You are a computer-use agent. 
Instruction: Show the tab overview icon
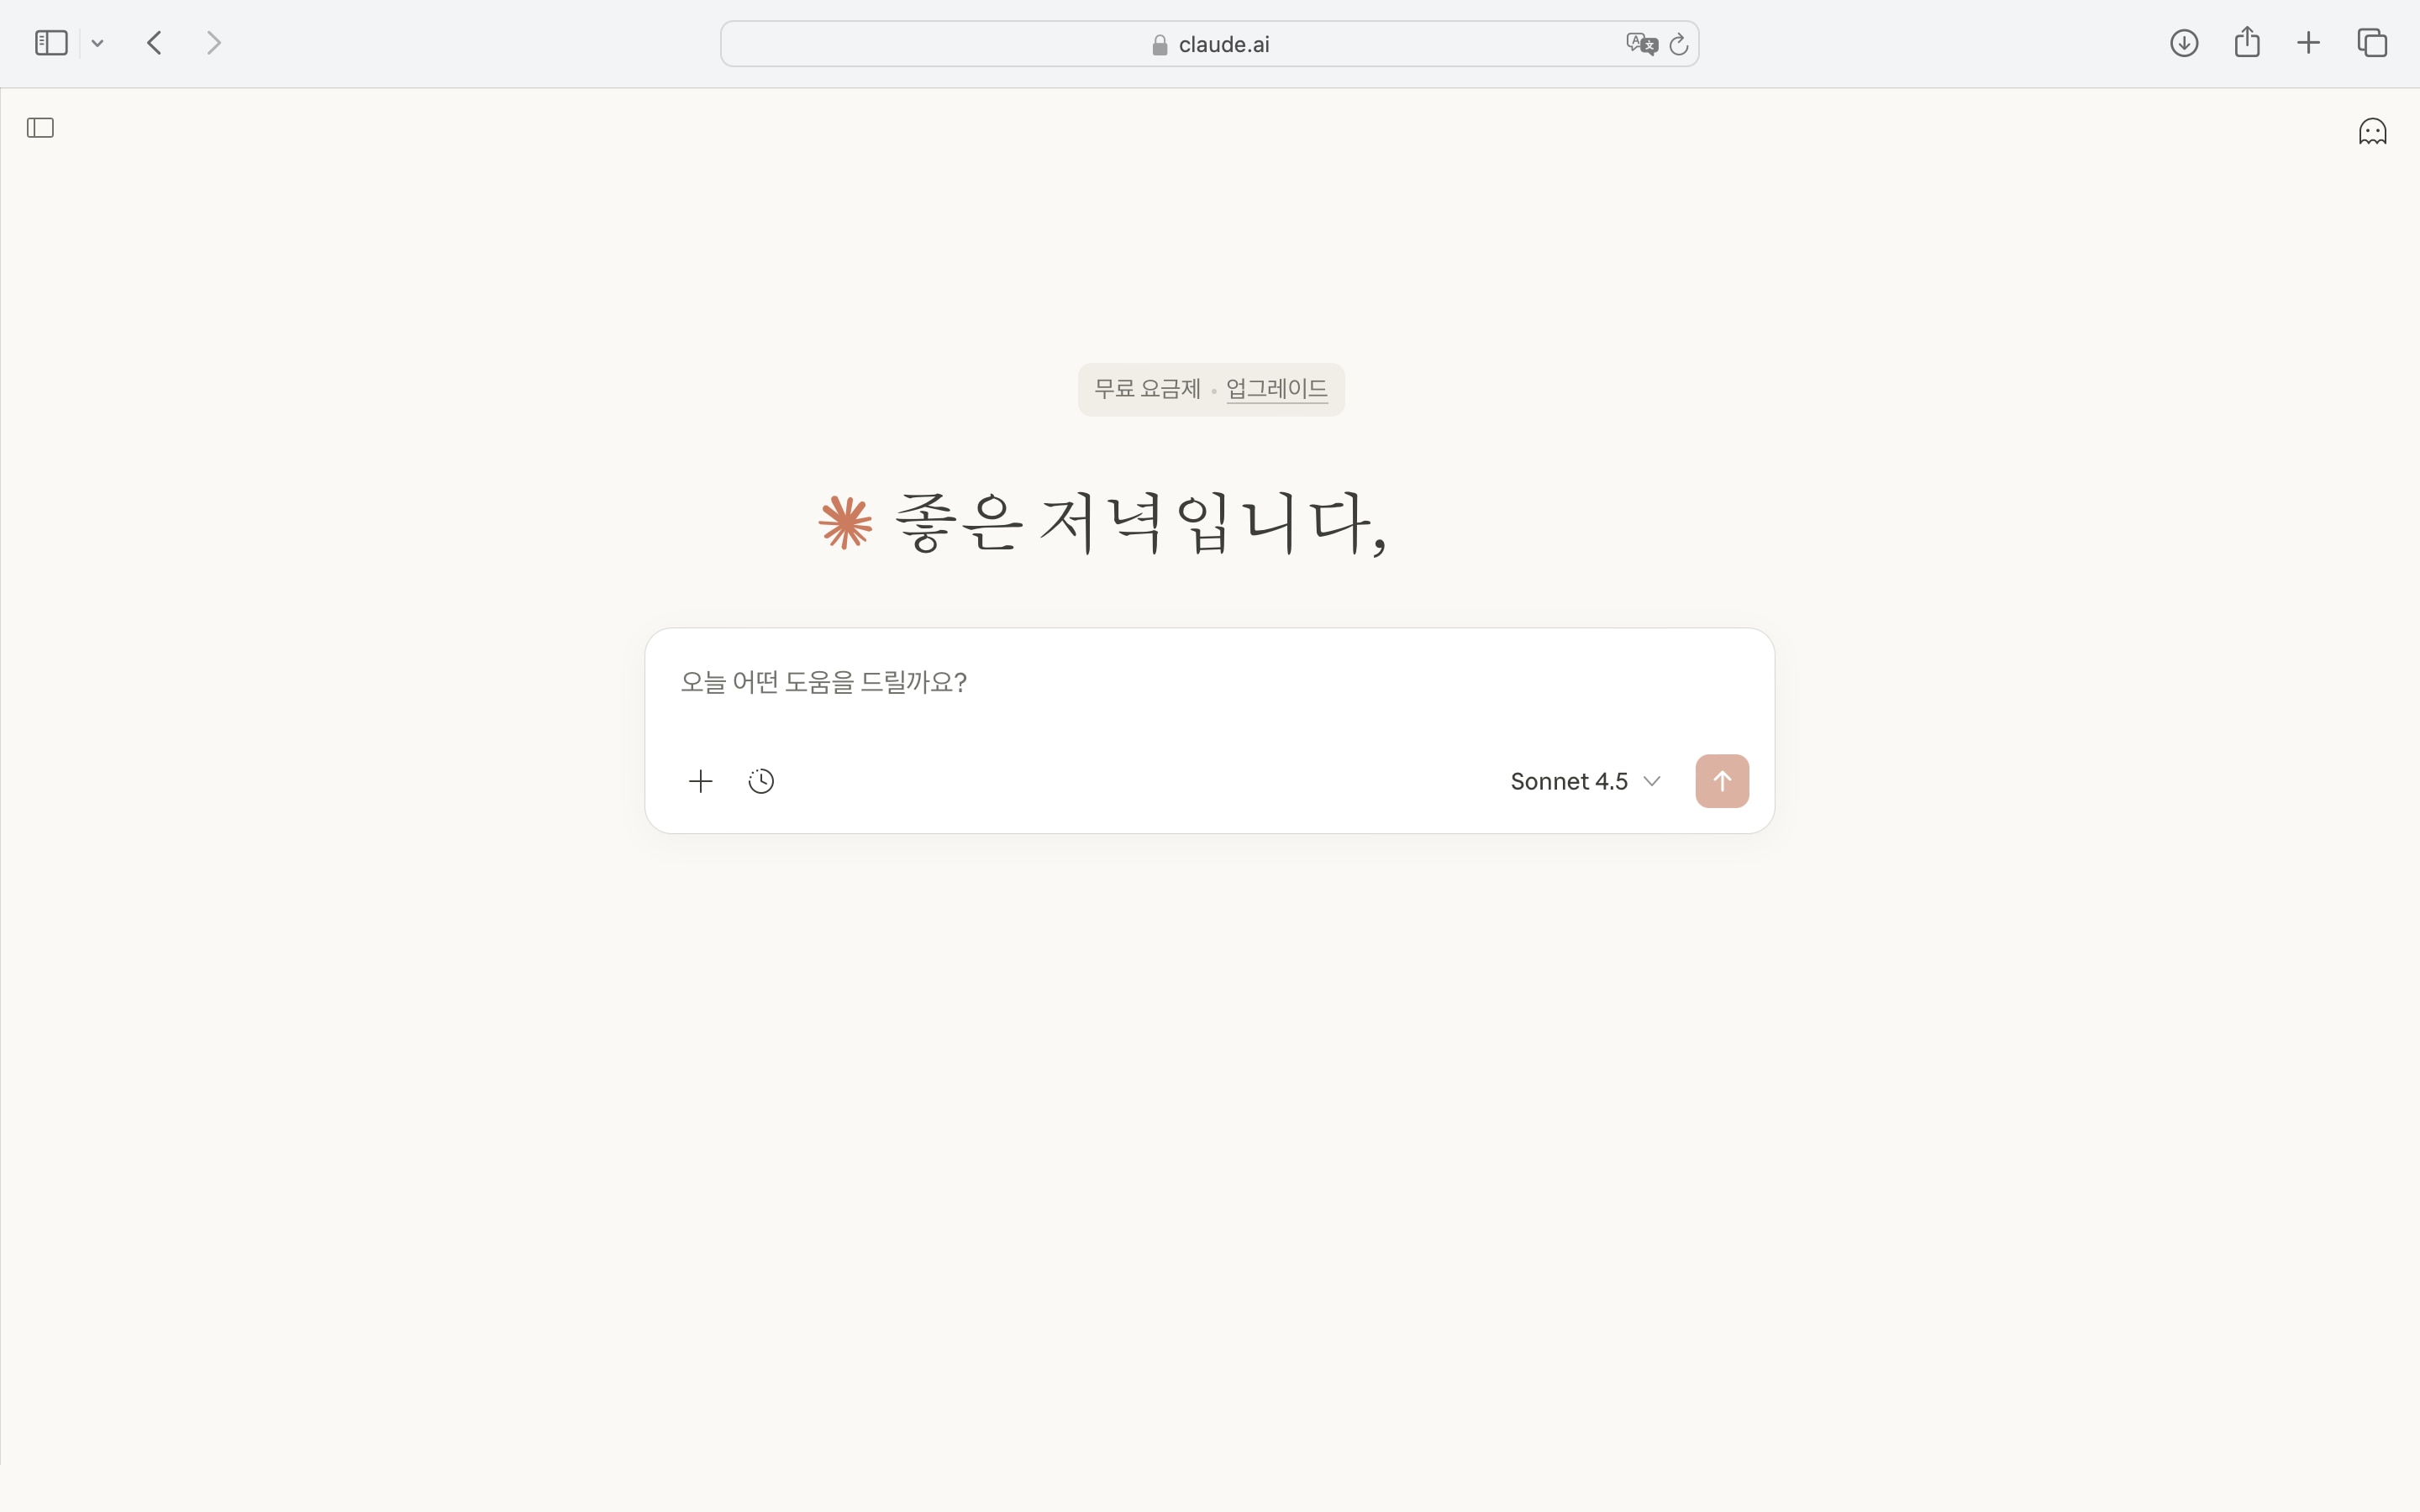point(2372,43)
